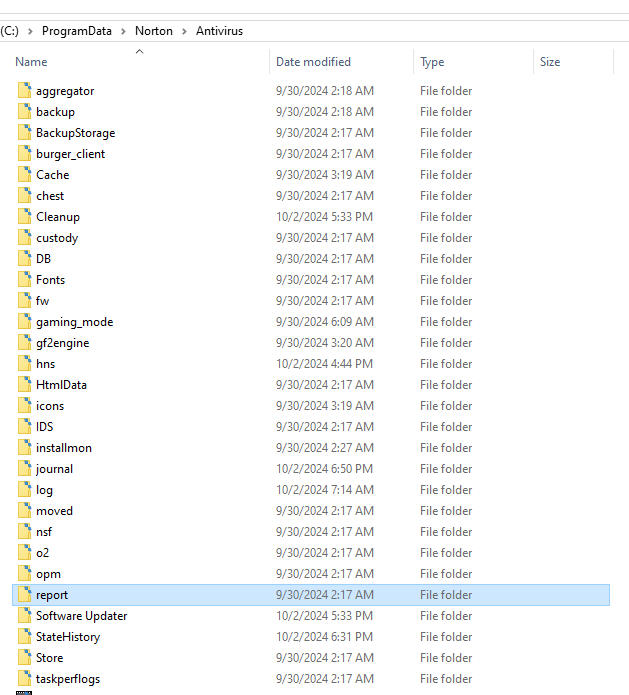
Task: Select the aggregator folder name
Action: tap(65, 91)
